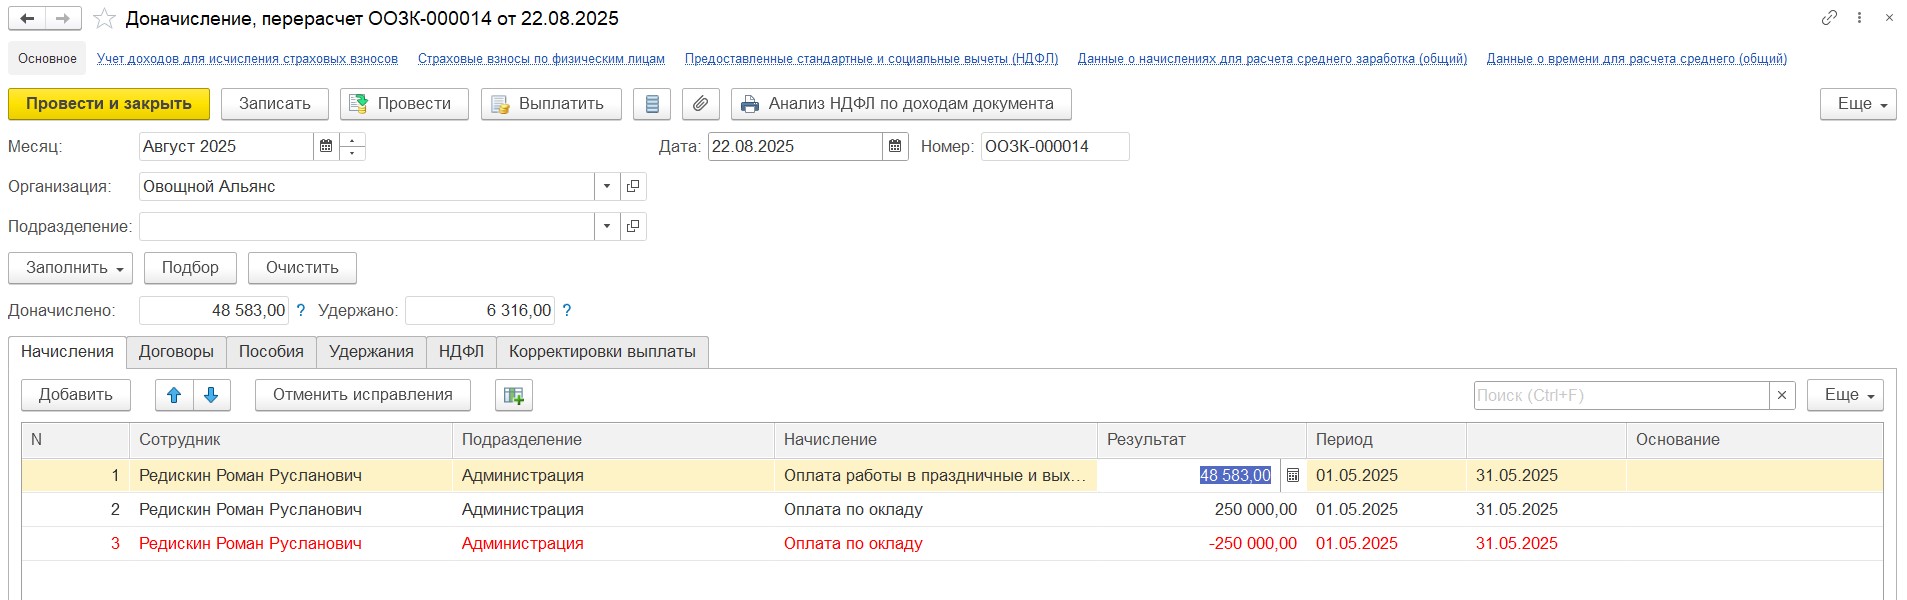Open the attached files paperclip icon
This screenshot has width=1907, height=600.
pos(701,104)
